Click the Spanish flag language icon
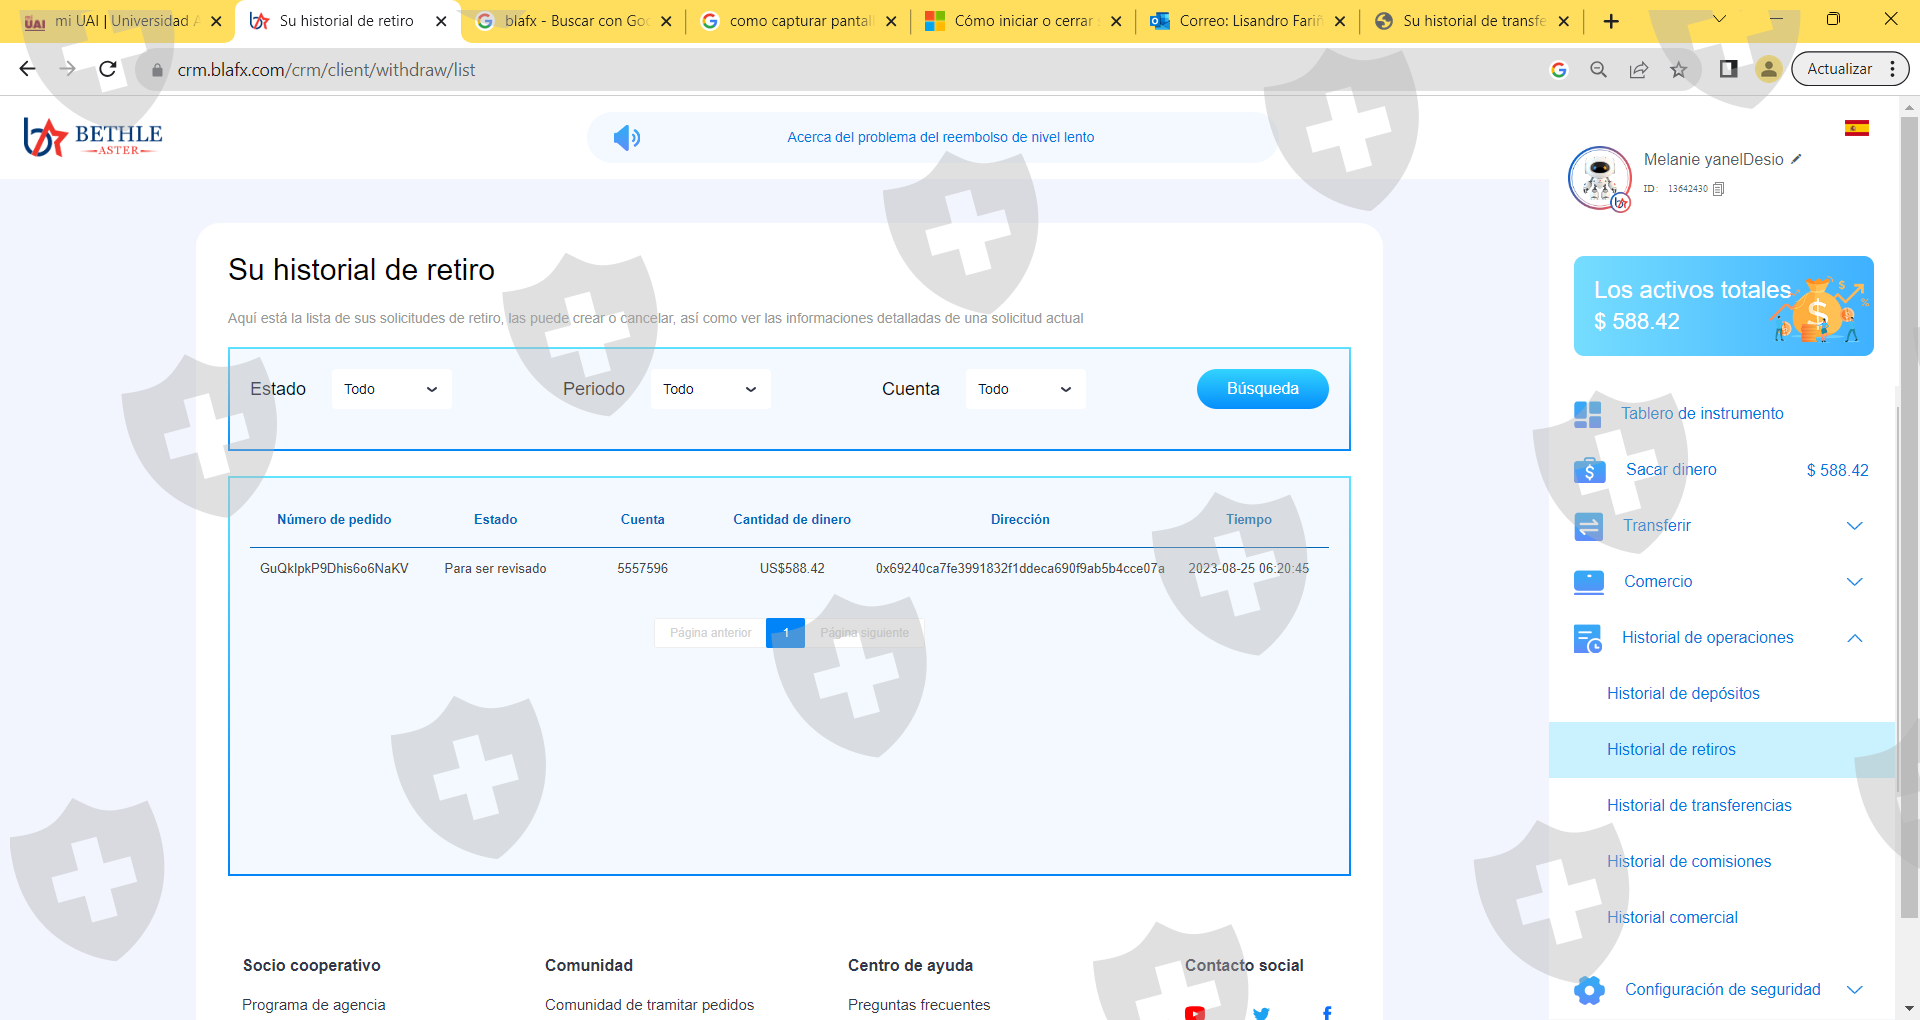Screen dimensions: 1920x1020 click(x=1856, y=128)
